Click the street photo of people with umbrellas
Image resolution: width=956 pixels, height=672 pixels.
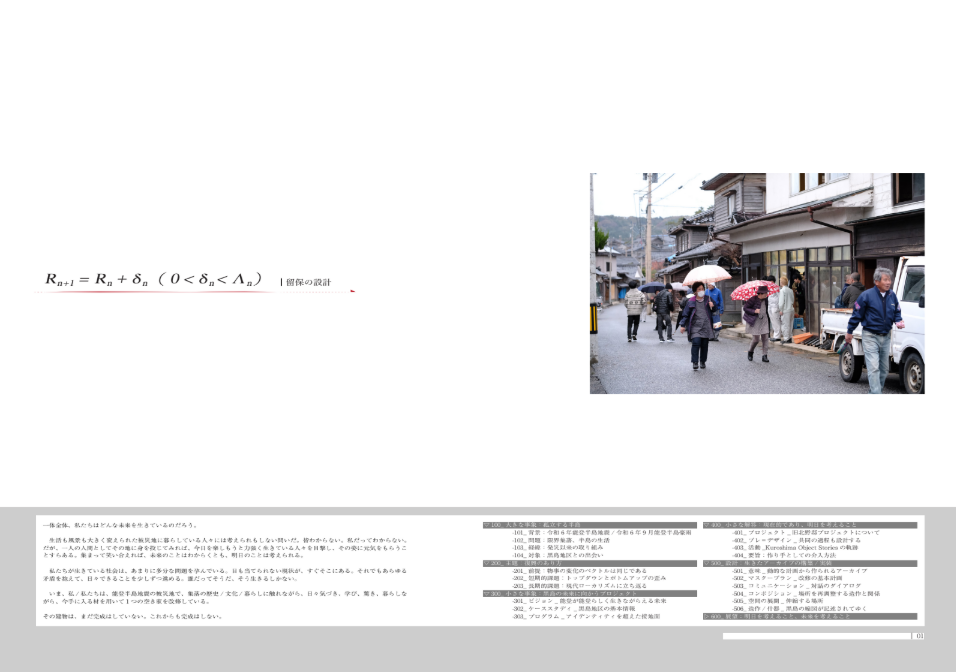756,283
